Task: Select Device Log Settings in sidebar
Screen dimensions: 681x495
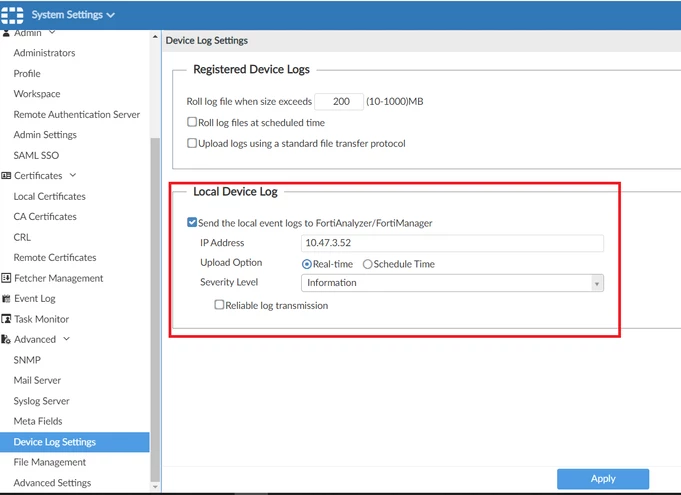Action: click(75, 442)
